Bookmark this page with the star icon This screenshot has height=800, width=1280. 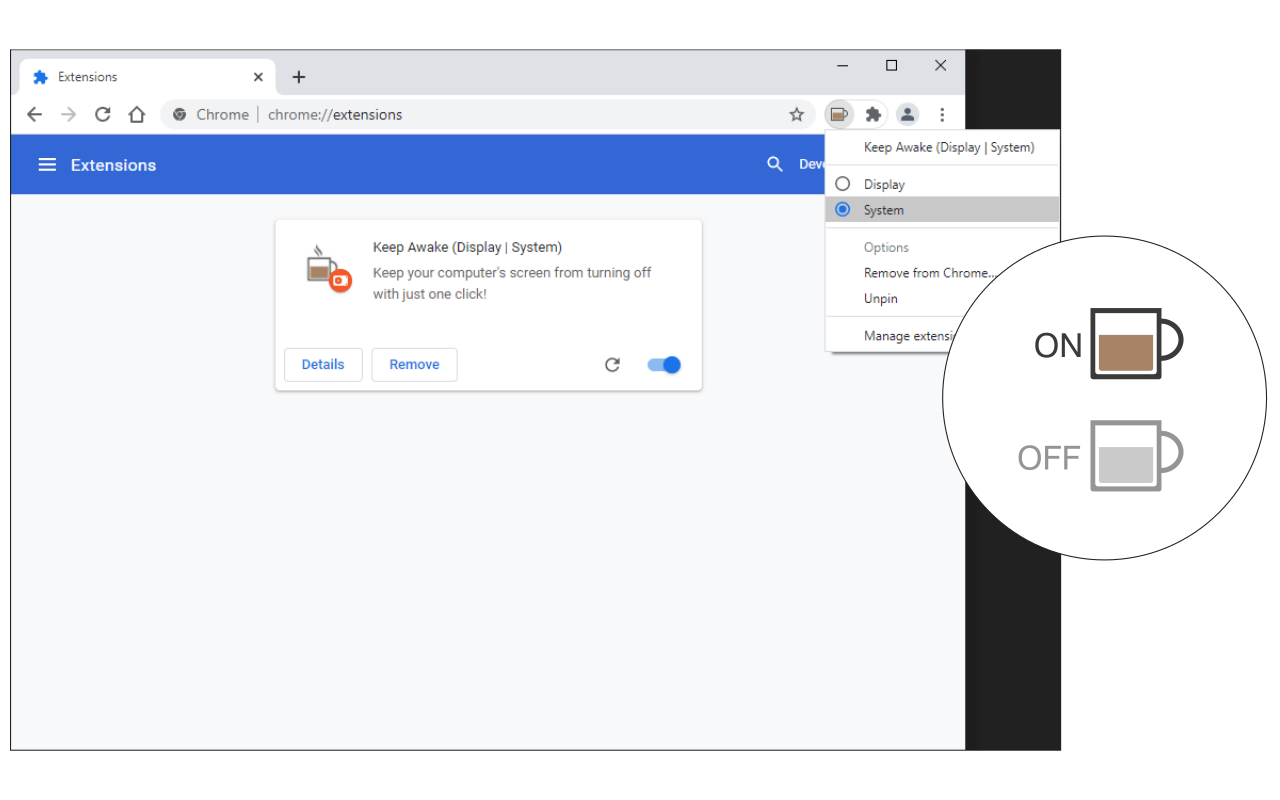click(796, 114)
